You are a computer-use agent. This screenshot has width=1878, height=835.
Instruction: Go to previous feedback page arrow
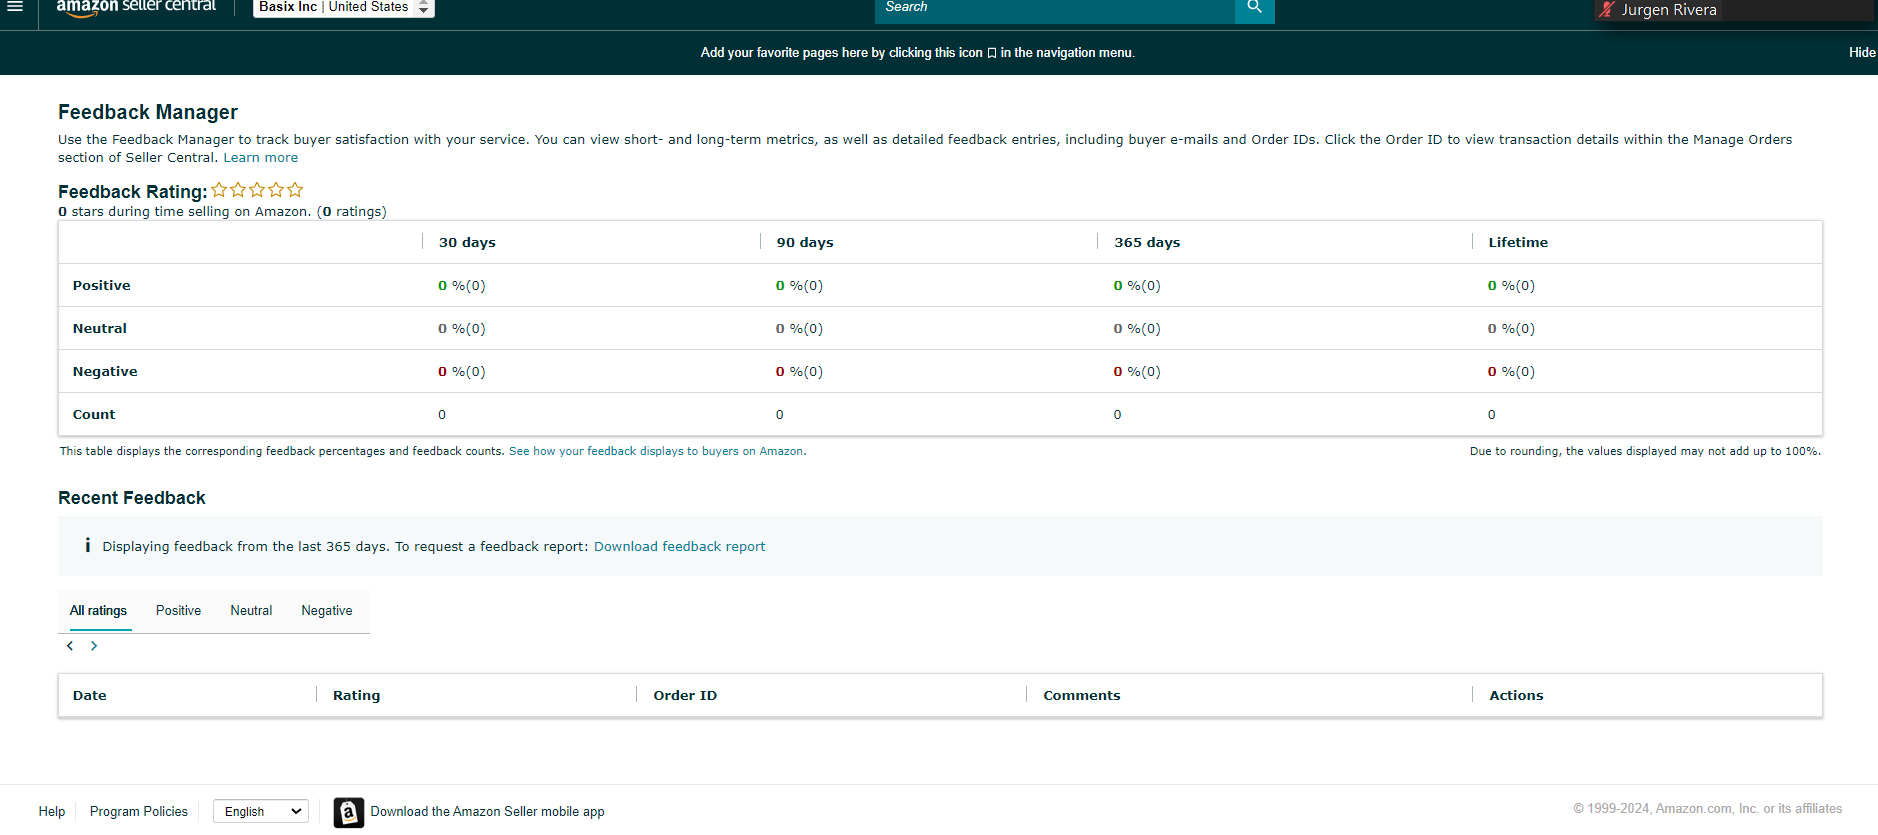pyautogui.click(x=70, y=646)
